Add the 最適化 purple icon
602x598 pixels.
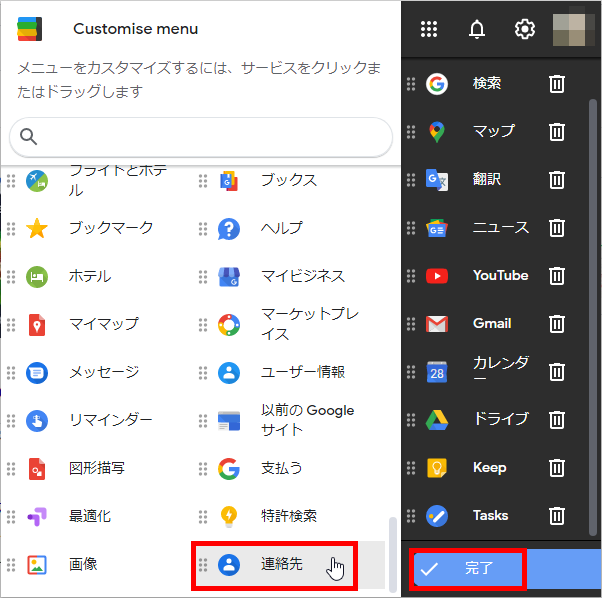[x=37, y=517]
